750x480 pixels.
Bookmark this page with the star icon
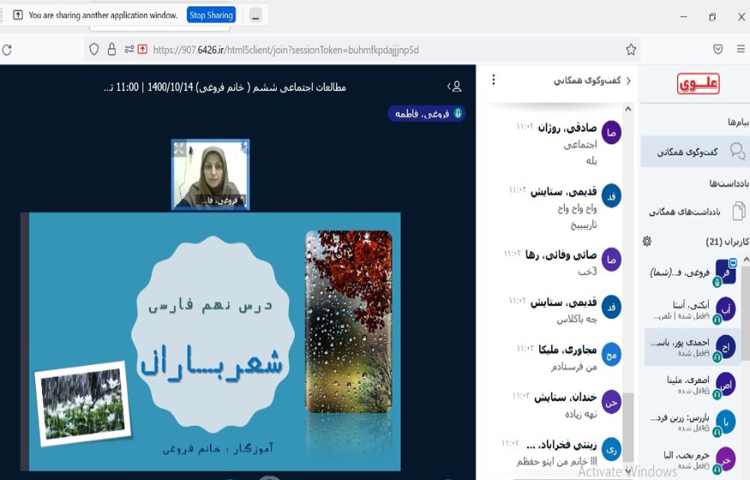click(x=631, y=49)
